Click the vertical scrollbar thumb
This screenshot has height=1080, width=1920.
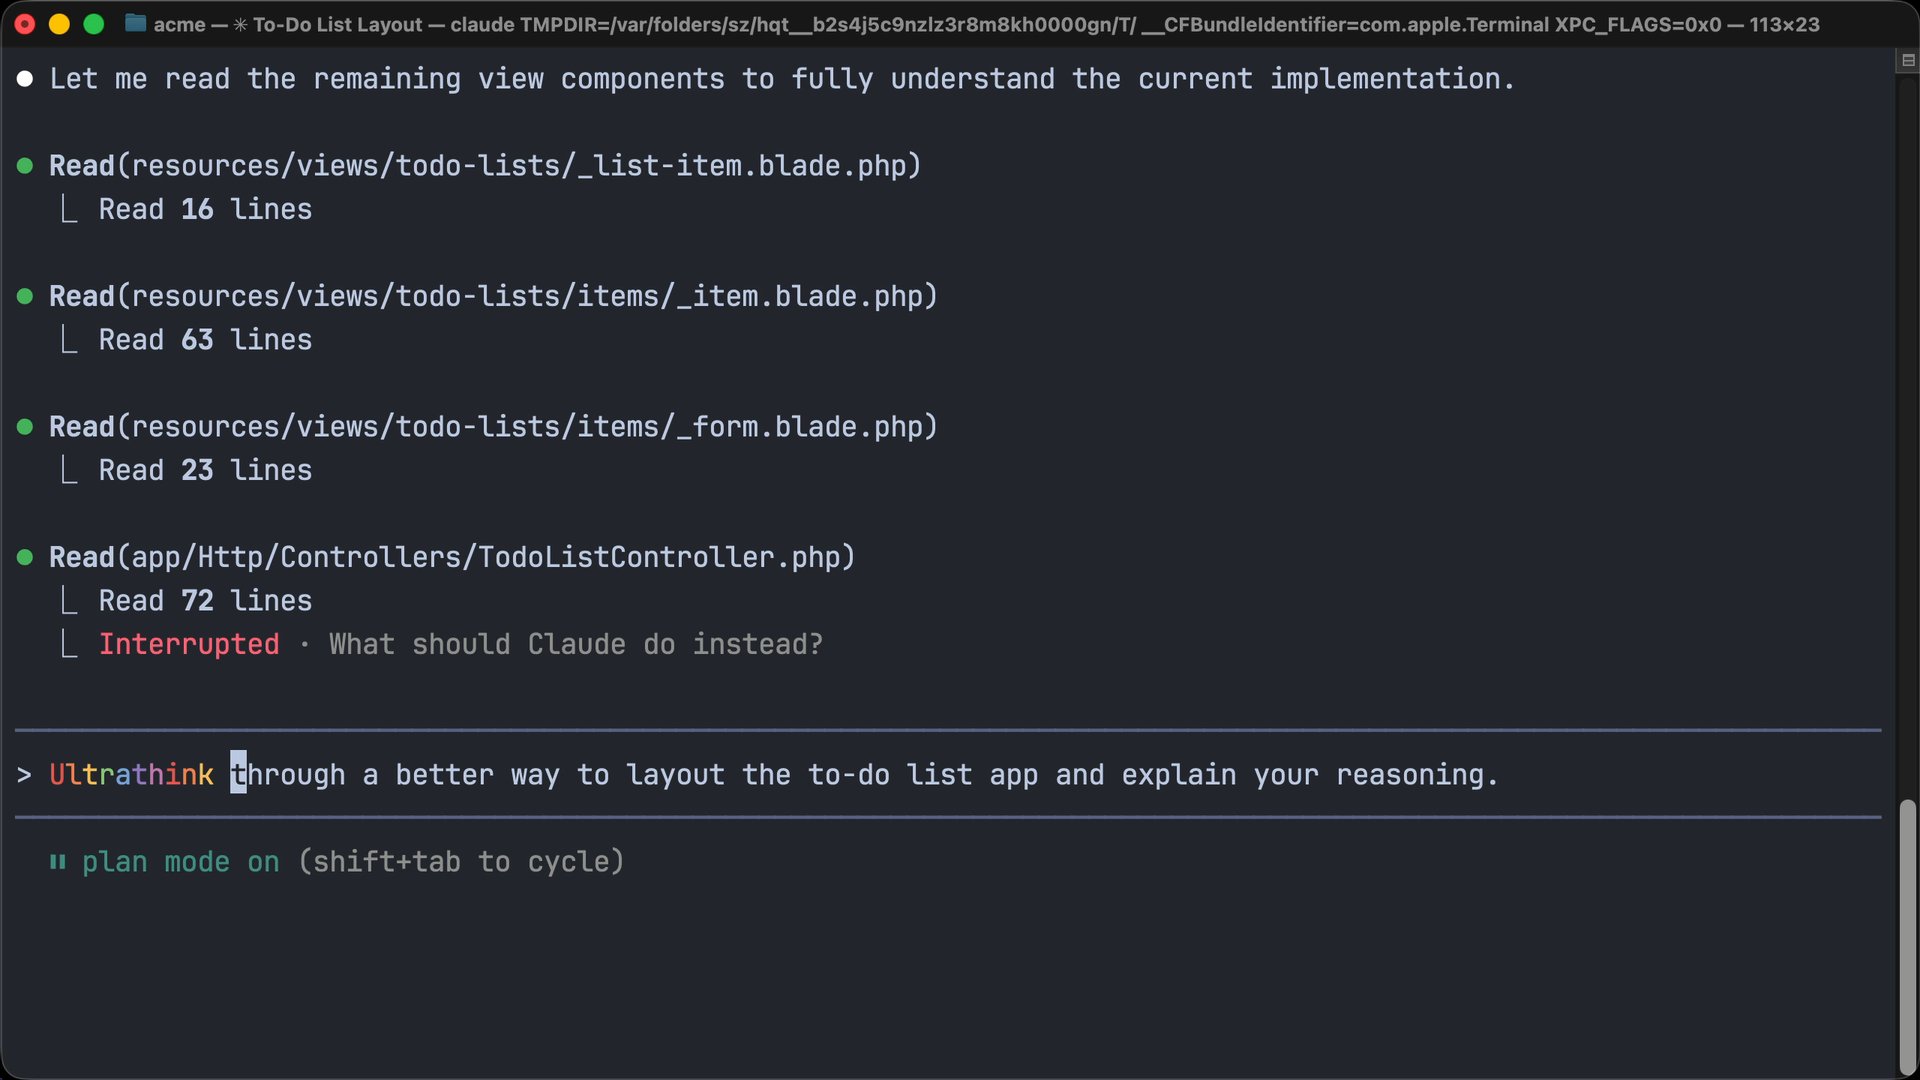click(1907, 935)
